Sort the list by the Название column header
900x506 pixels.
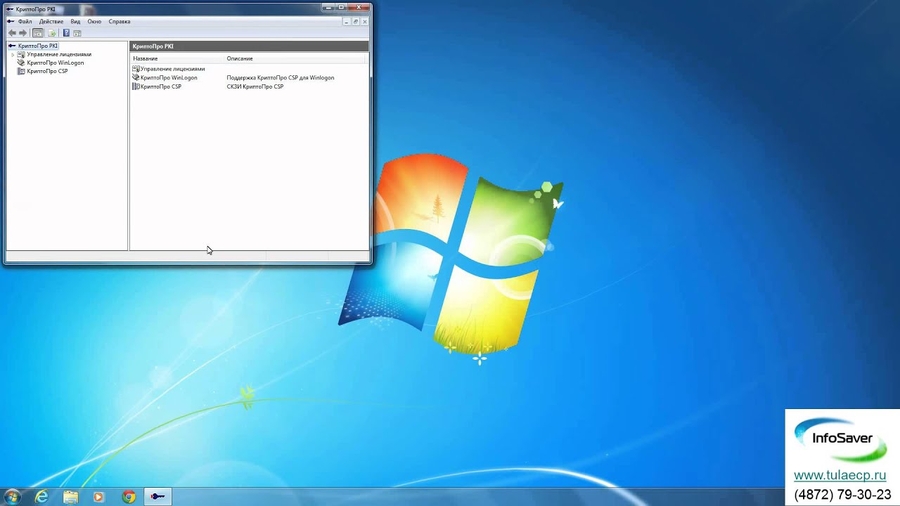(x=146, y=59)
